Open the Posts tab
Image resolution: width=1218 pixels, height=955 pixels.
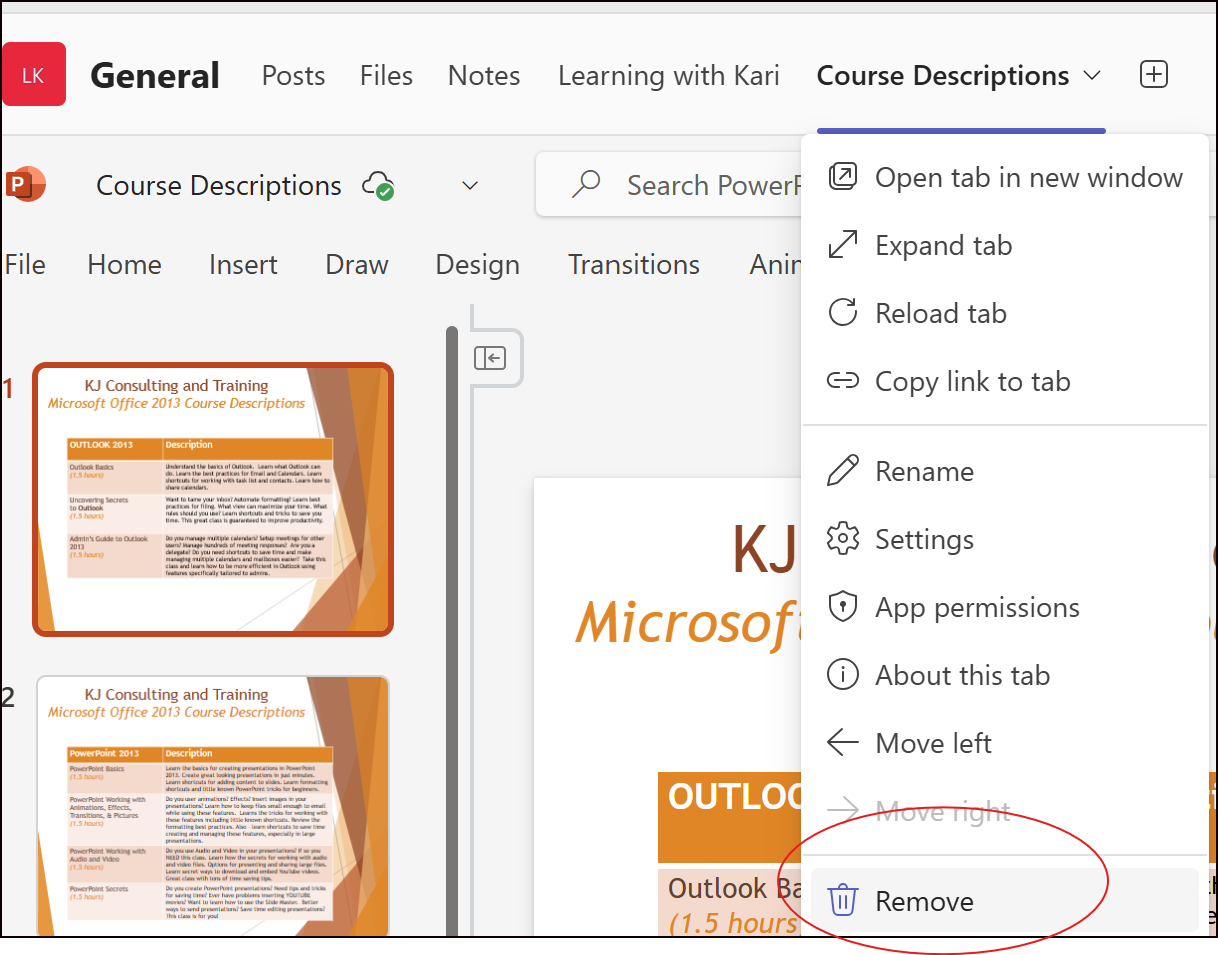pos(293,75)
